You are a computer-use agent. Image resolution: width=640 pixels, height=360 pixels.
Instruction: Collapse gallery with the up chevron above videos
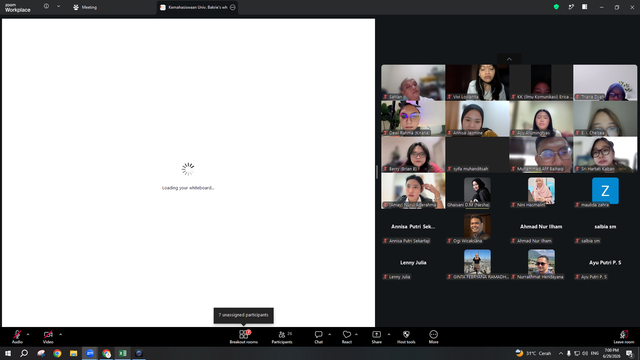click(x=509, y=59)
